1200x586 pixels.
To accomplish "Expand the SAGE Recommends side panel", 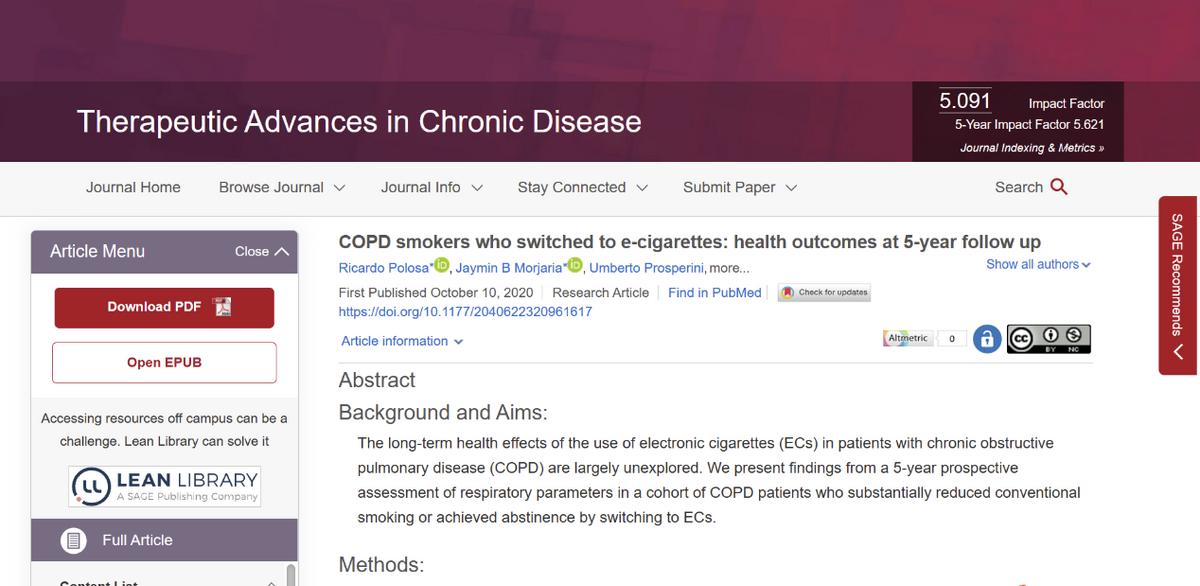I will 1178,286.
